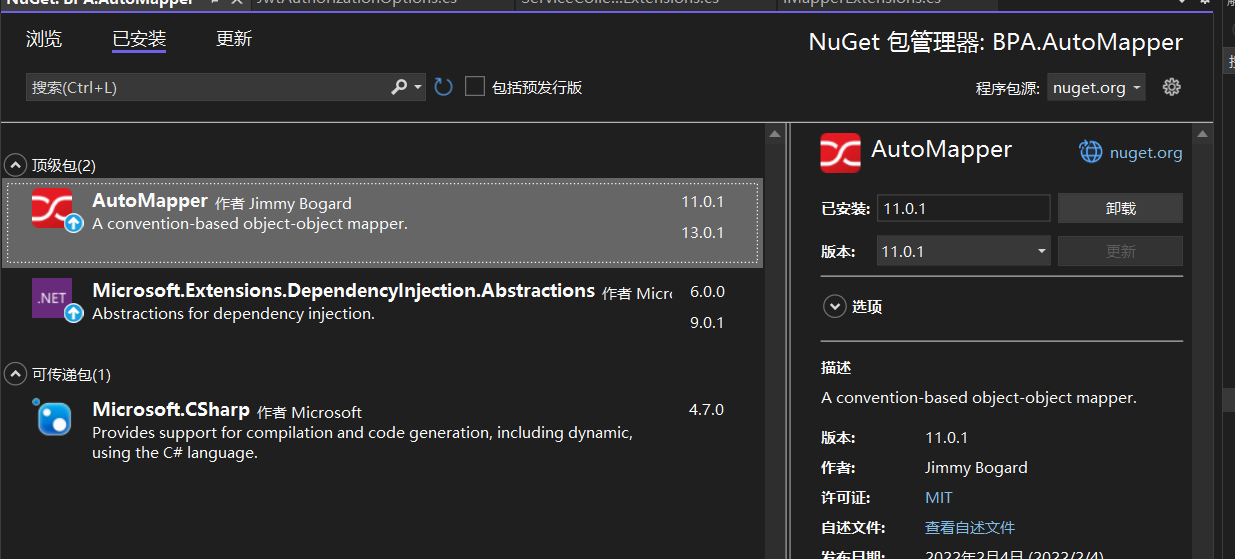Click update-available badge on DependencyInjection.Abstractions icon
The width and height of the screenshot is (1235, 559).
(73, 314)
